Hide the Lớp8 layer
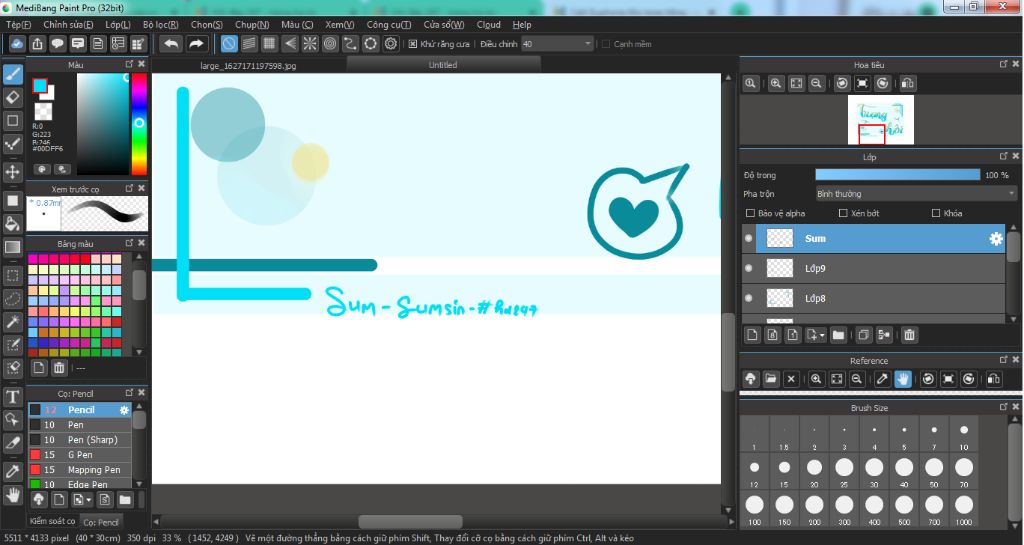The image size is (1024, 545). (x=748, y=298)
